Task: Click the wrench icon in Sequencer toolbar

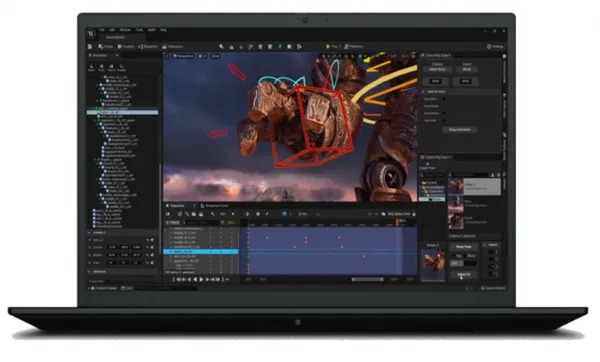Action: 213,214
